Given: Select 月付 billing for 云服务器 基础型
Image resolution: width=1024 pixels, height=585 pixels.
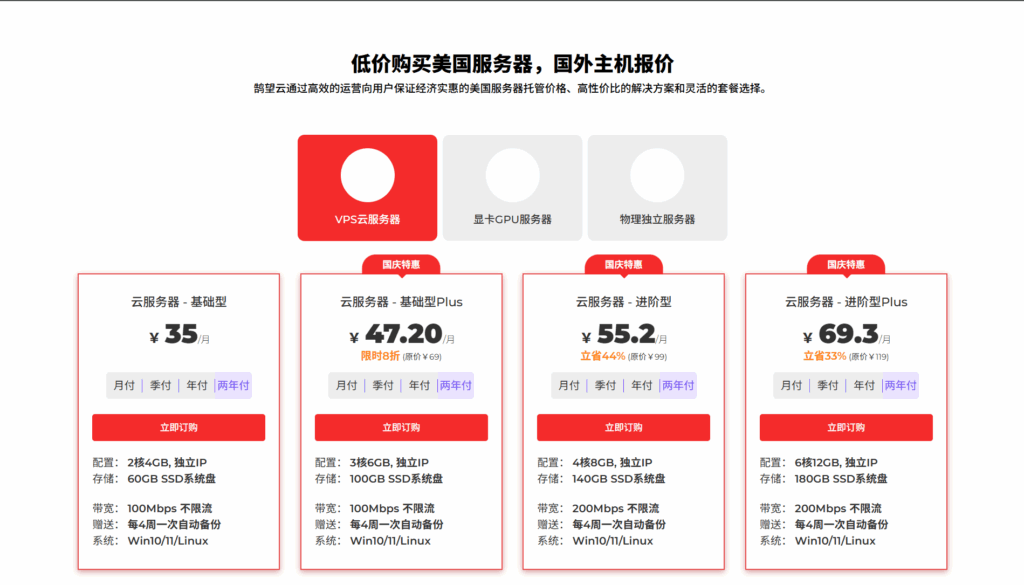Looking at the screenshot, I should 124,385.
